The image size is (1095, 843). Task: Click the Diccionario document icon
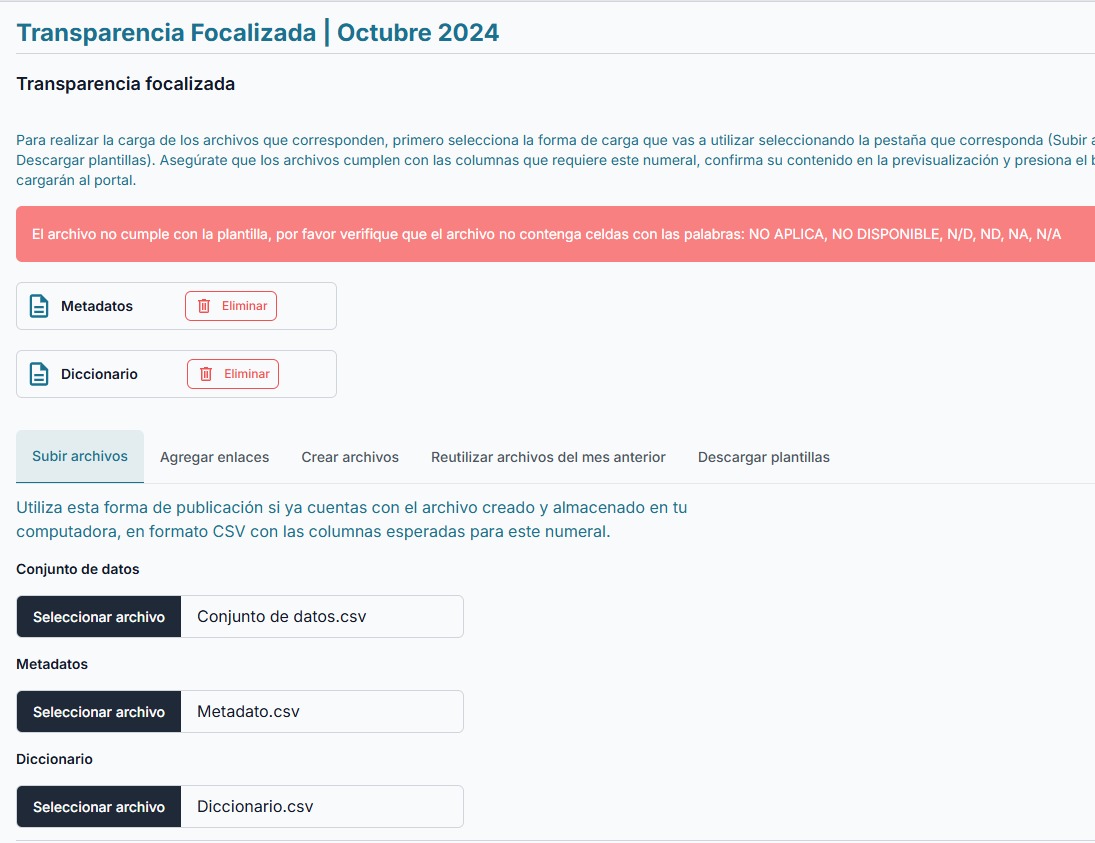click(39, 374)
